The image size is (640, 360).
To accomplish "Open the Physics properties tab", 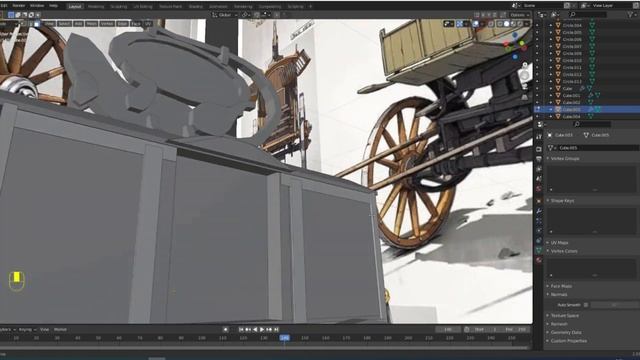I will tap(539, 230).
